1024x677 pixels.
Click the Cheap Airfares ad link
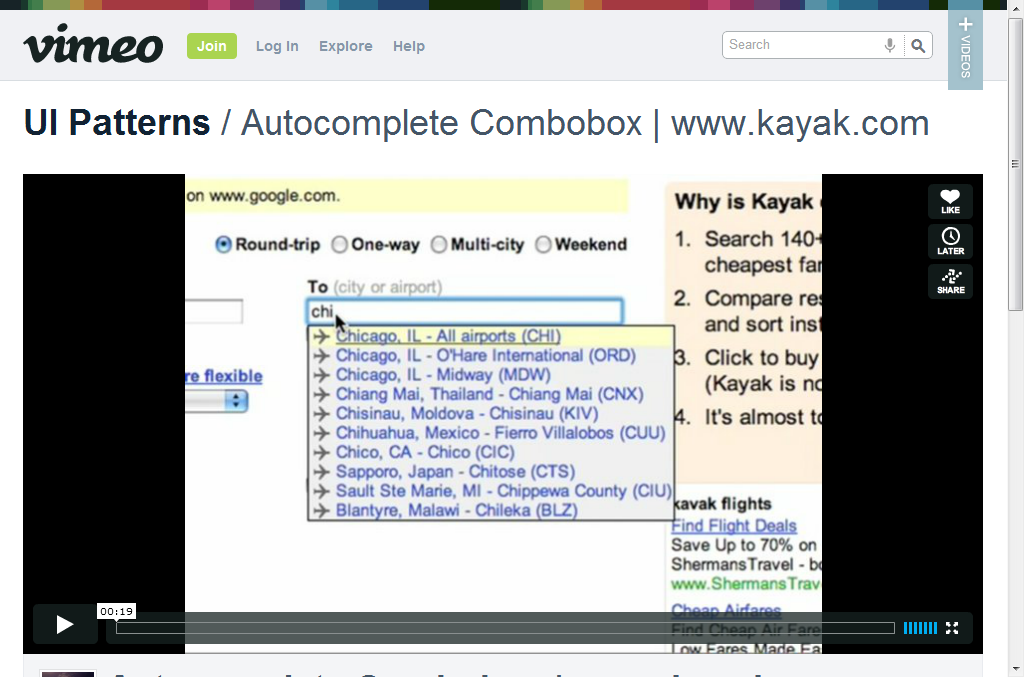(726, 611)
